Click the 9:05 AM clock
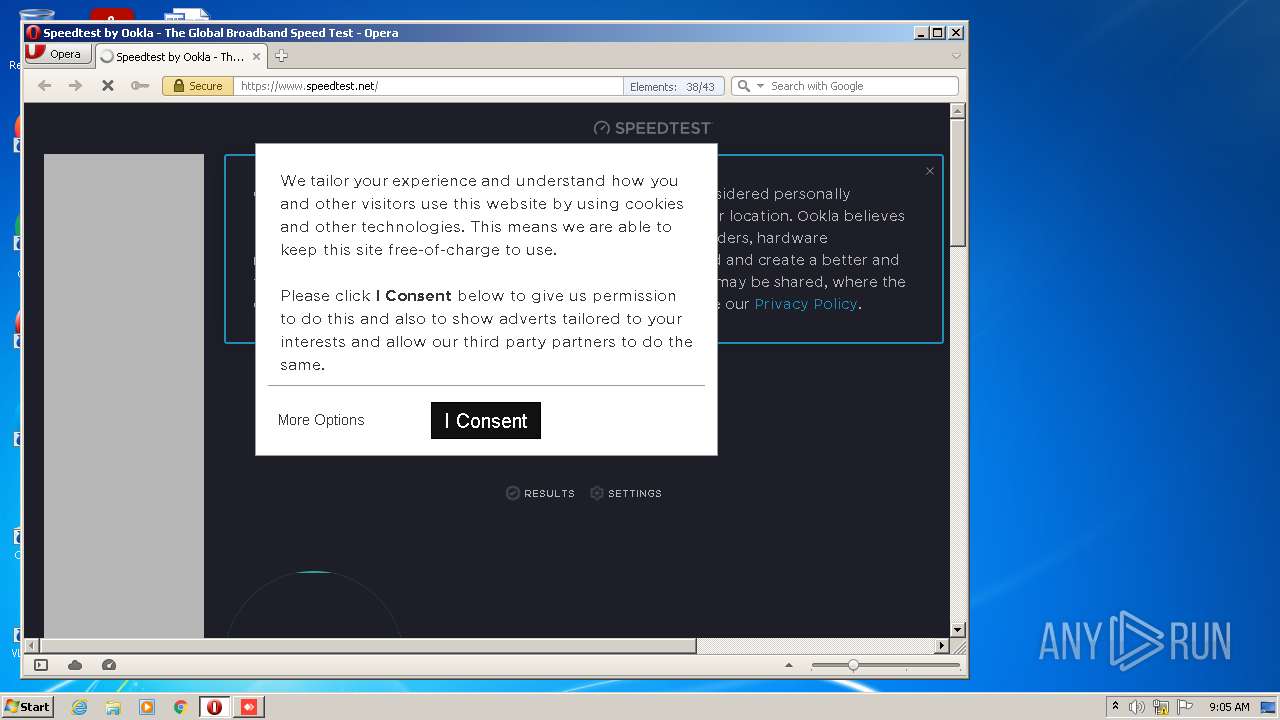This screenshot has height=720, width=1280. coord(1229,707)
